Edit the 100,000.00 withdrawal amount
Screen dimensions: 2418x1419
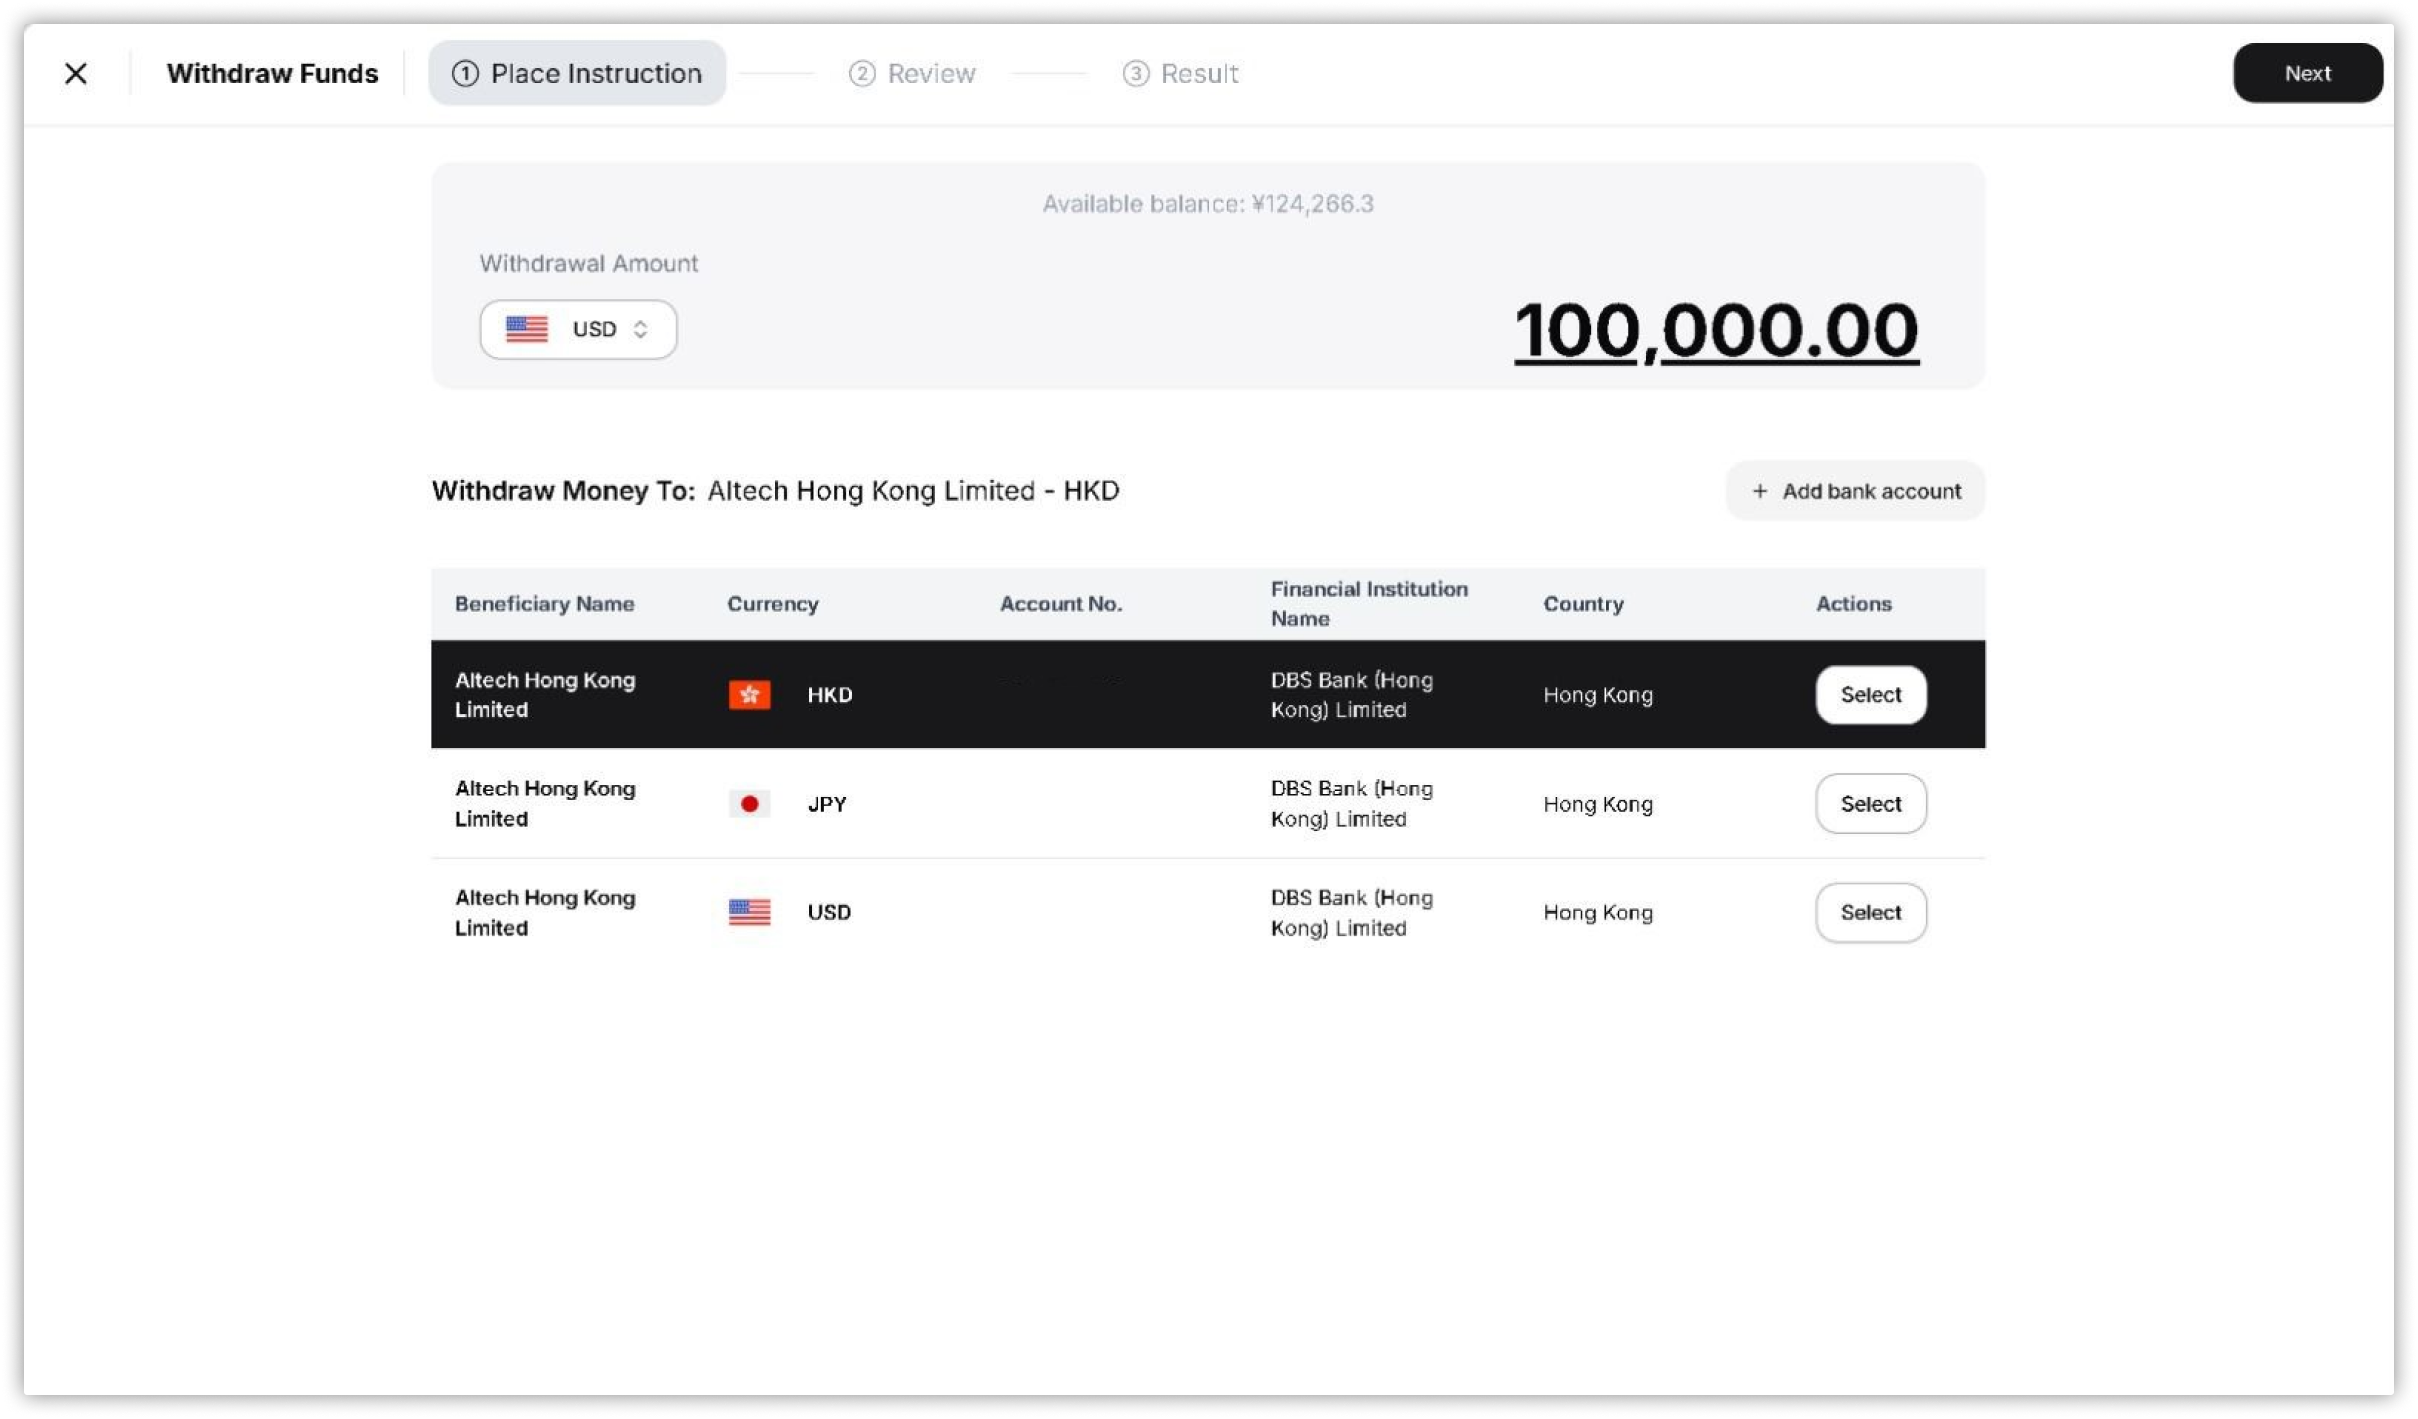pos(1716,330)
